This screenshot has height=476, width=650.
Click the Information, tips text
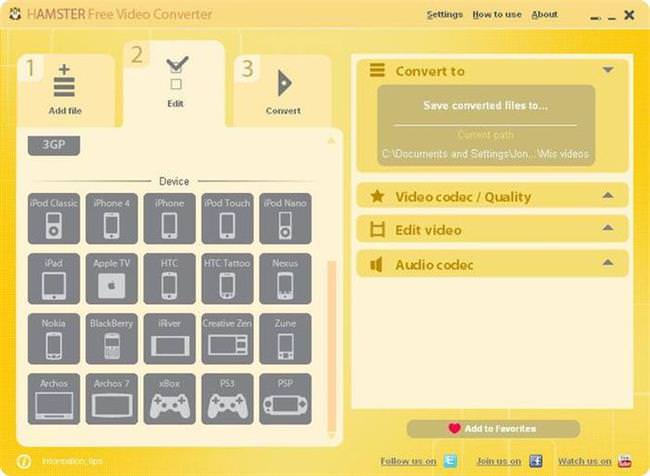click(72, 461)
